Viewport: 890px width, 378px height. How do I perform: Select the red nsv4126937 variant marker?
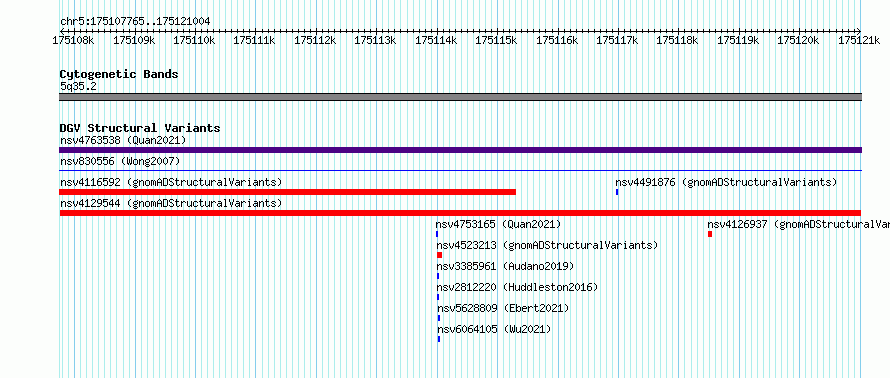710,234
